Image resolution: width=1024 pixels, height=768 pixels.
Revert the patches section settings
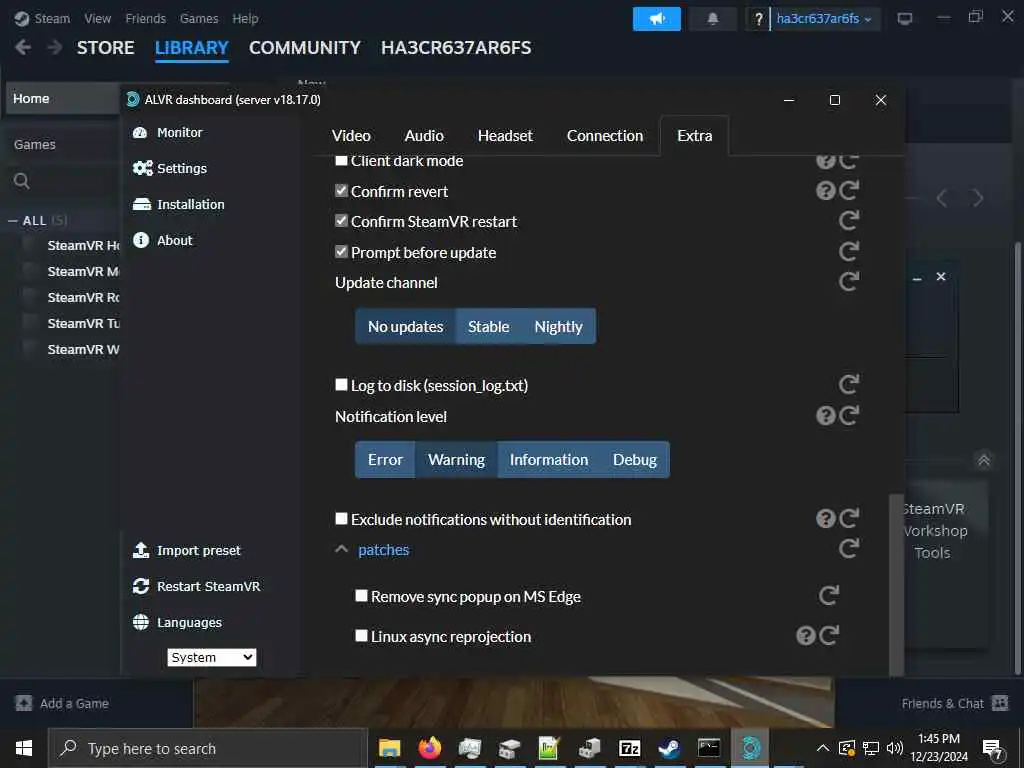tap(849, 549)
